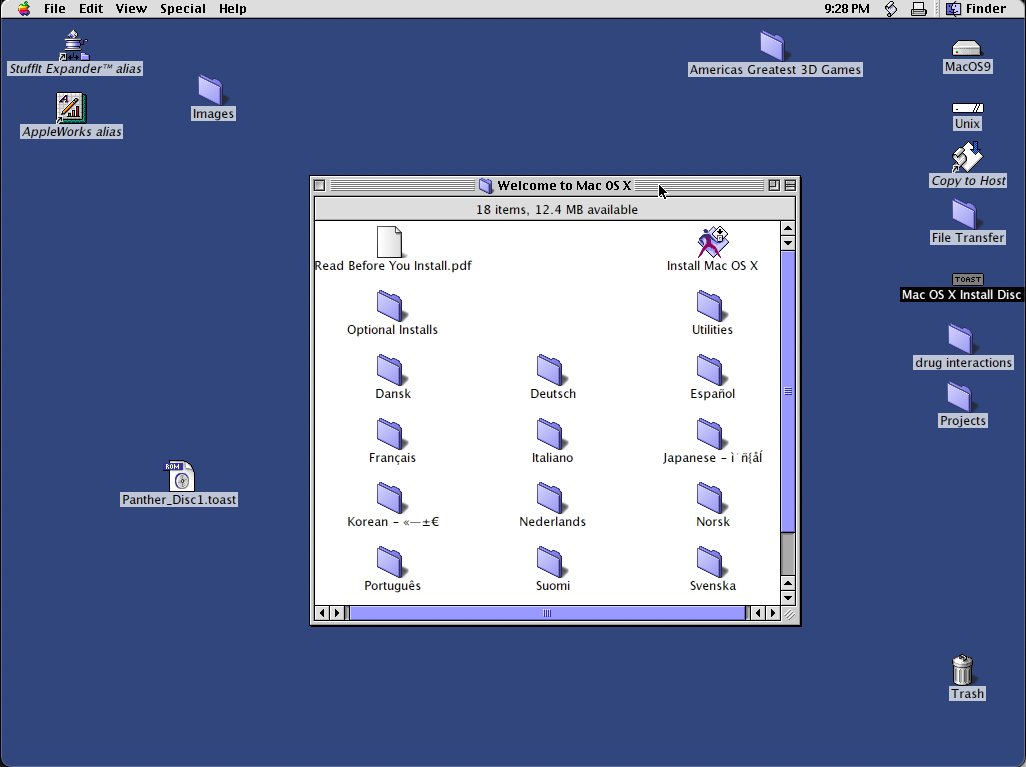Click the clock showing 9:28 PM
The width and height of the screenshot is (1026, 767).
click(x=846, y=8)
